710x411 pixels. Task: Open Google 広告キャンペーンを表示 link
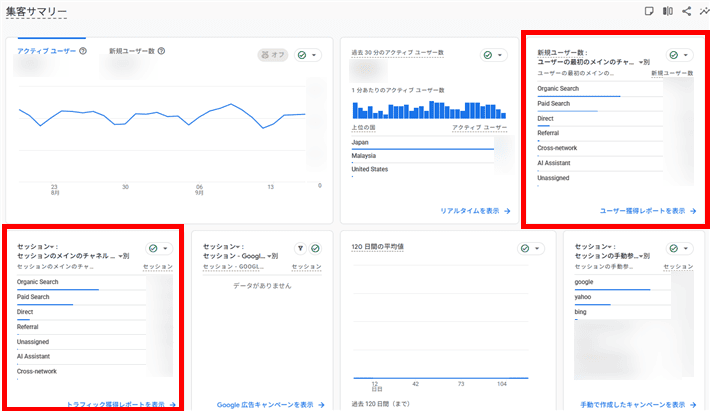(x=270, y=405)
